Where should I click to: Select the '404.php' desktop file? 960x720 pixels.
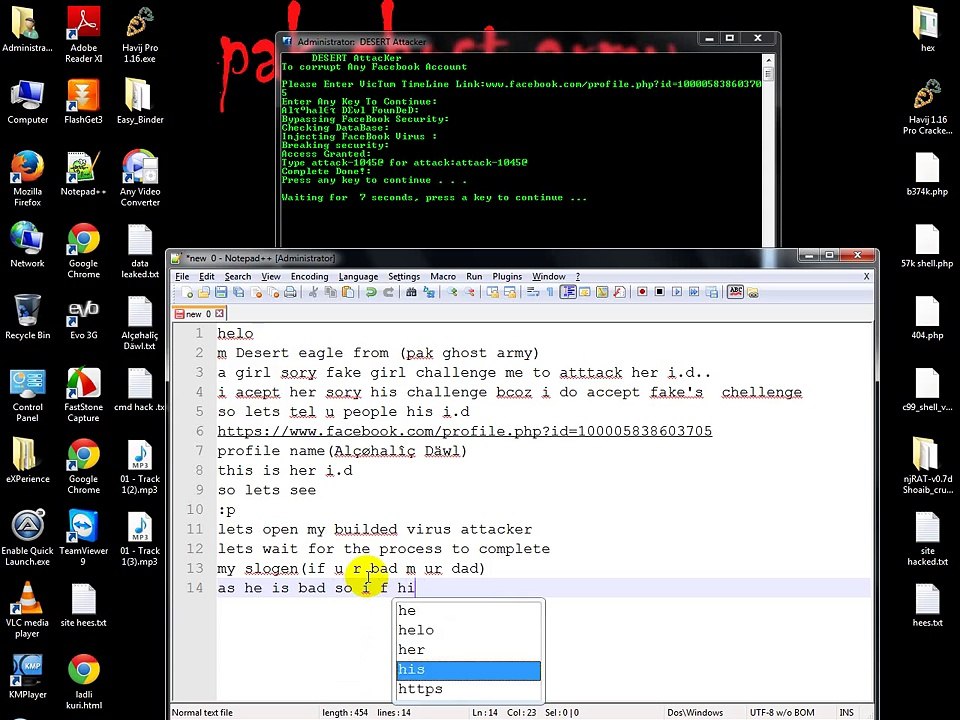[927, 318]
